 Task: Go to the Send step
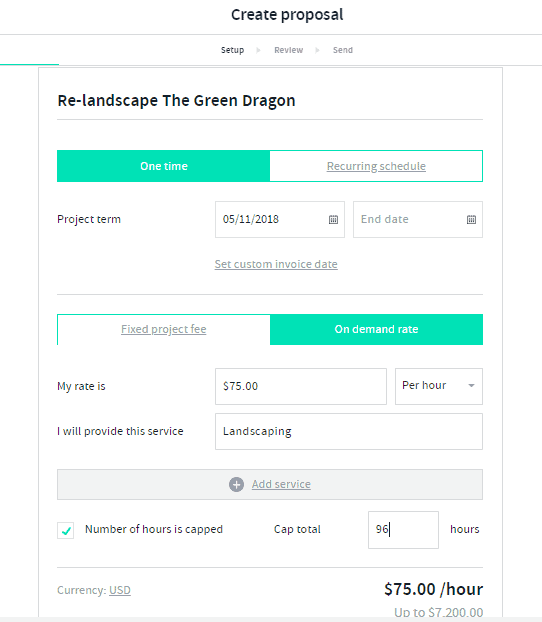[x=343, y=50]
